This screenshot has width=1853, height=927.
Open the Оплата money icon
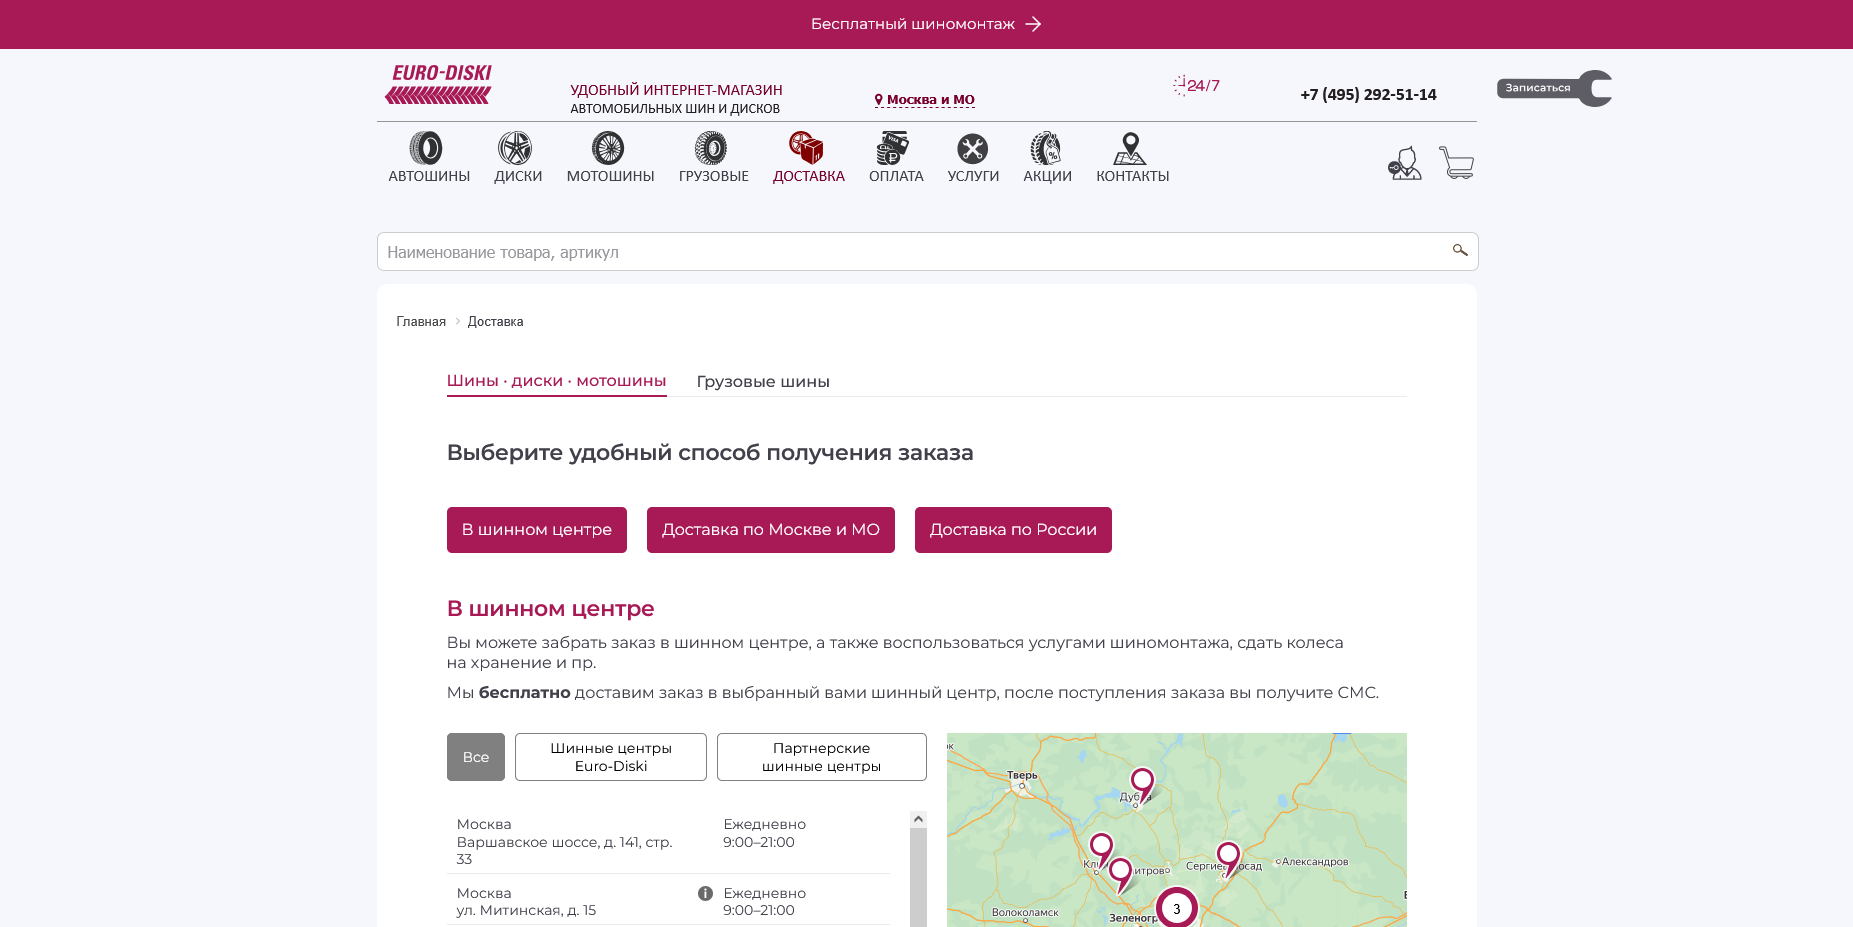(x=892, y=148)
